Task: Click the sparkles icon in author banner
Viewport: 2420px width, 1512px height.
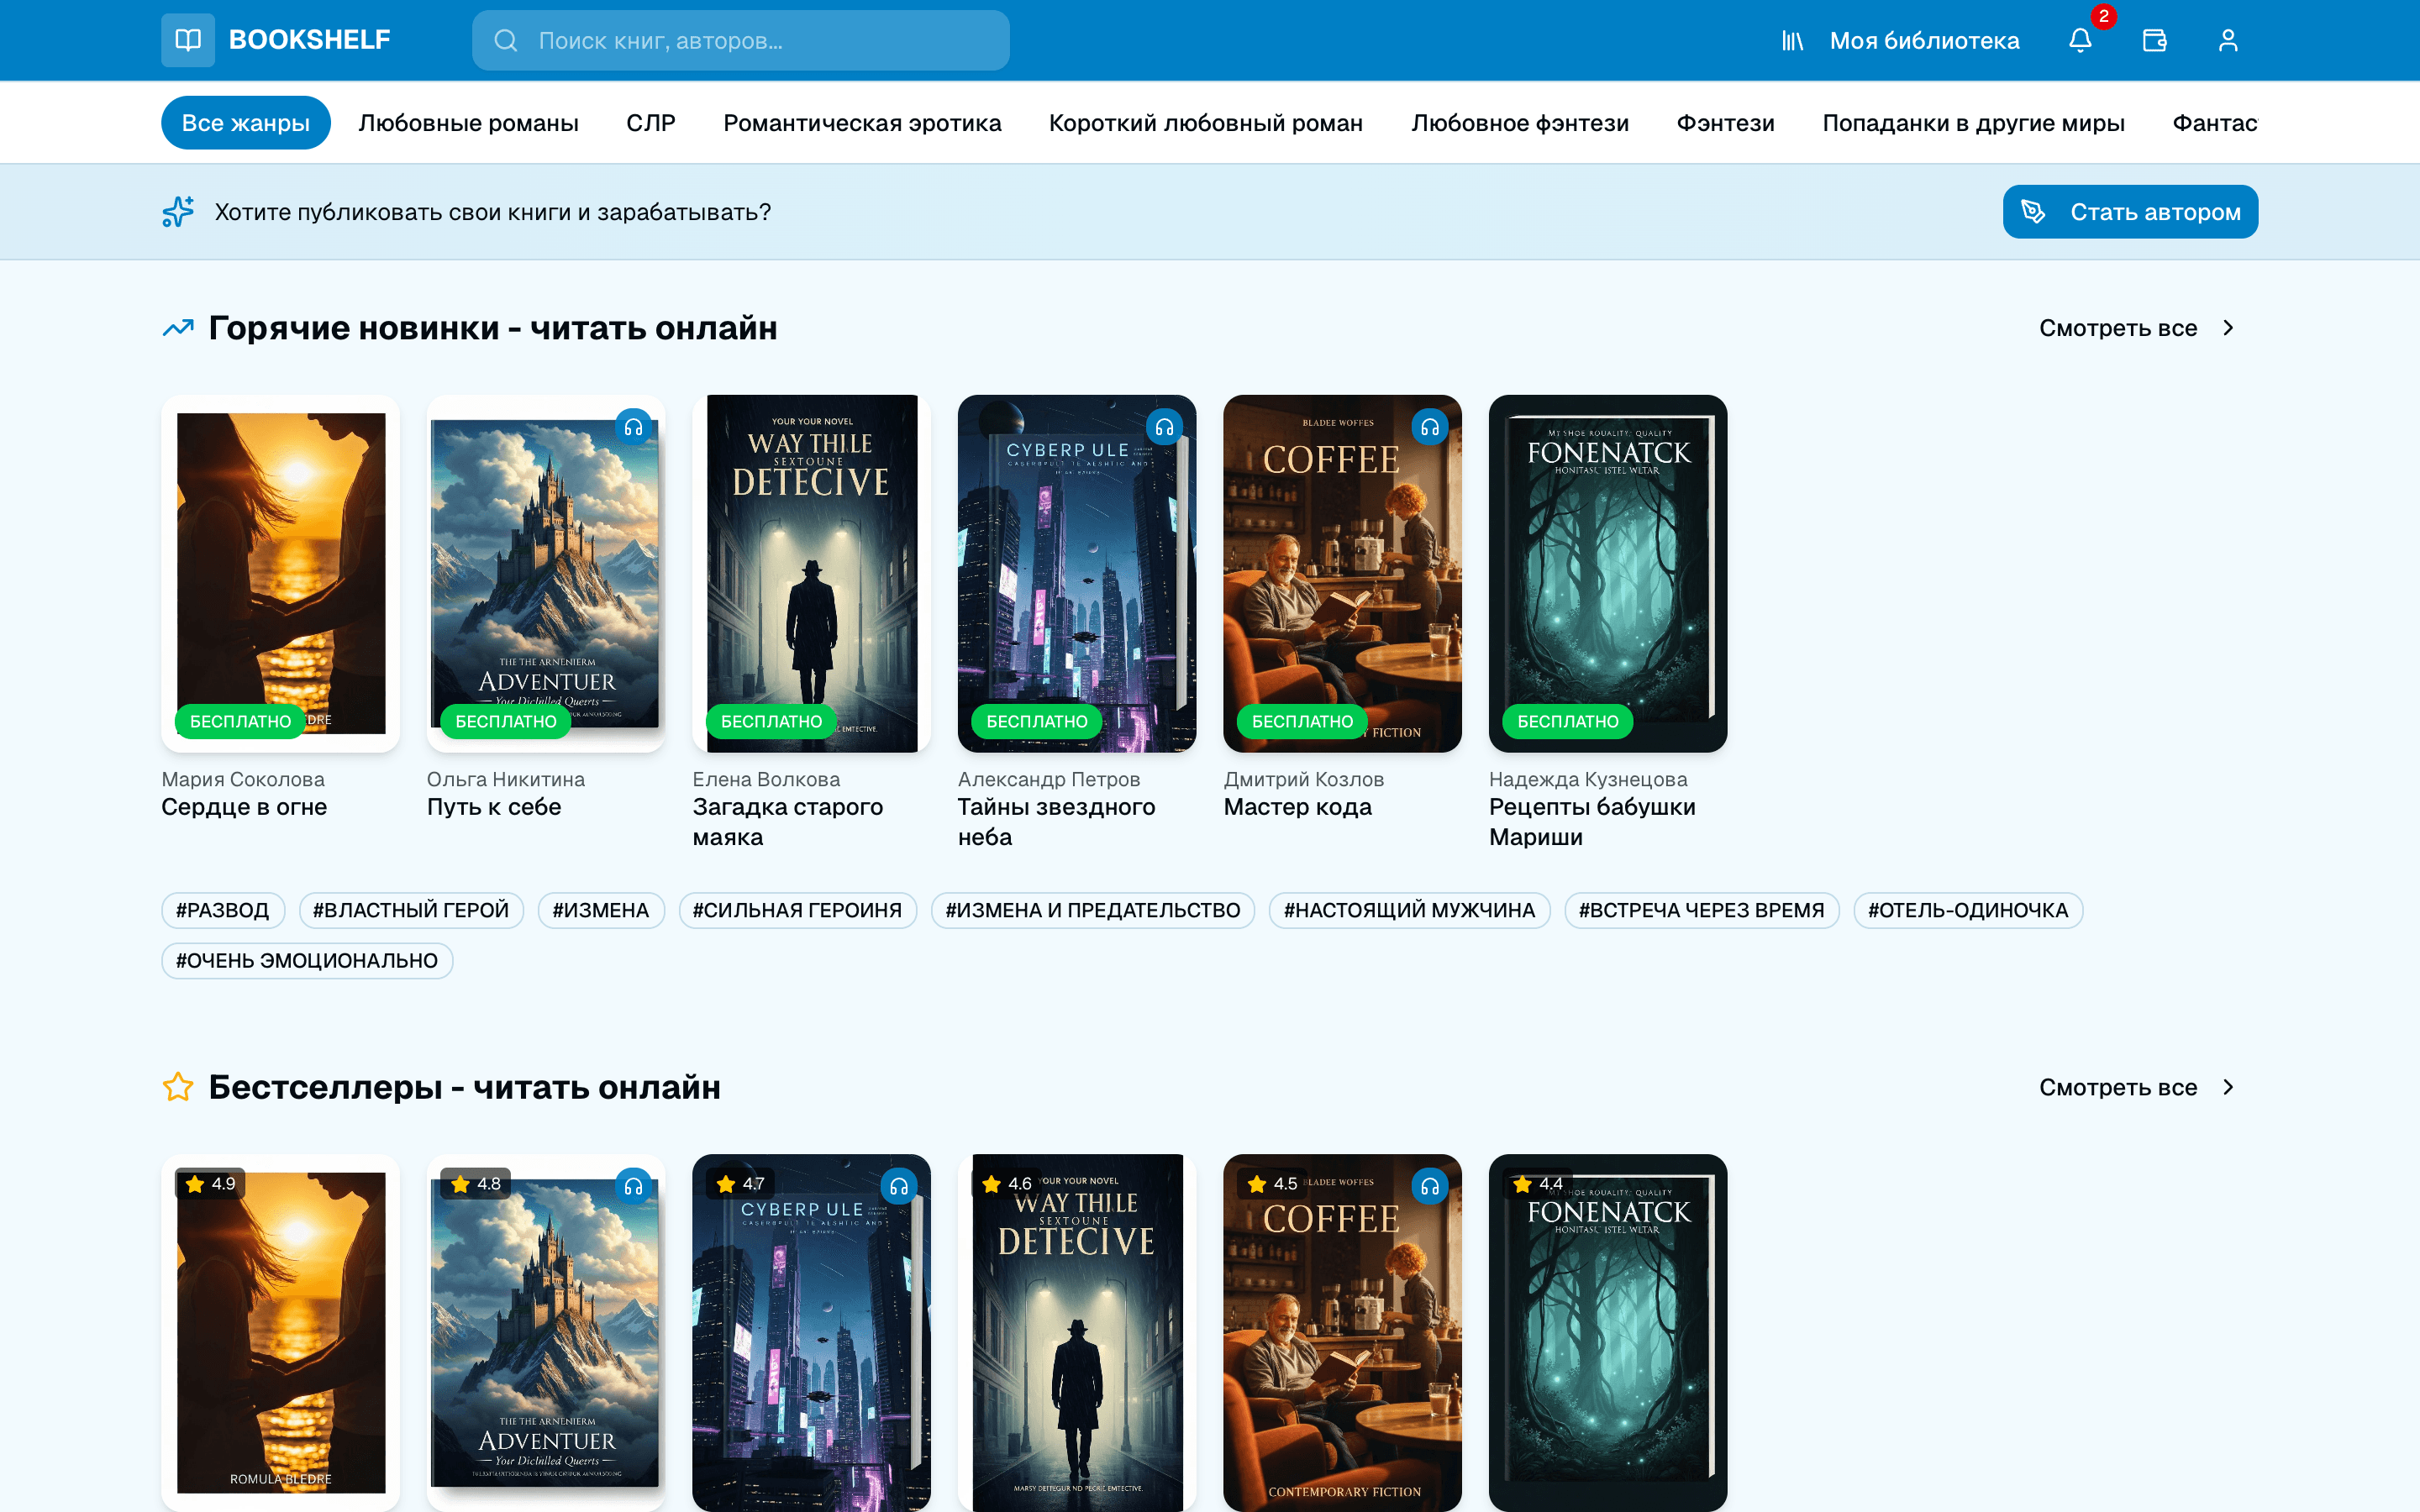Action: (178, 212)
